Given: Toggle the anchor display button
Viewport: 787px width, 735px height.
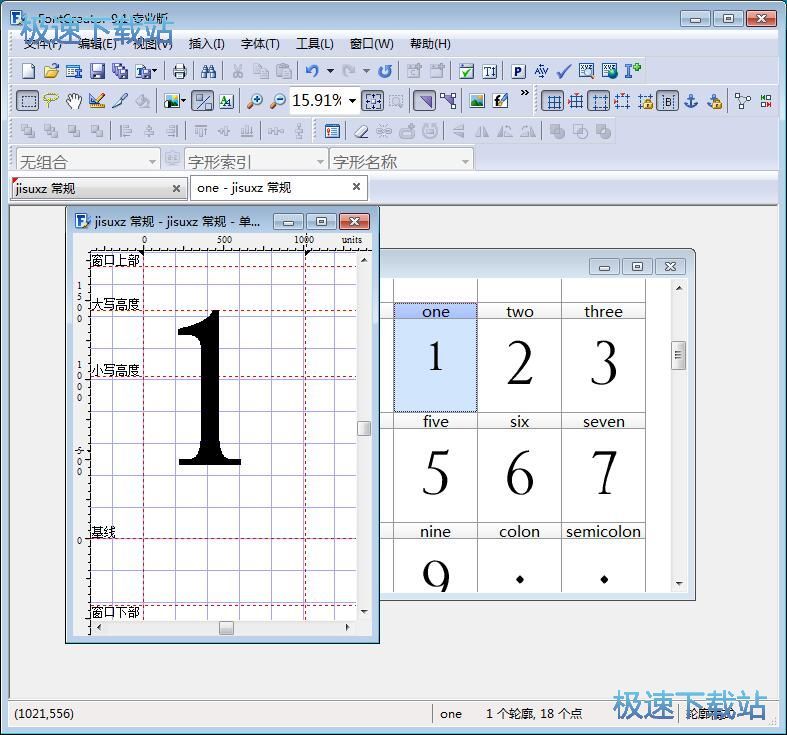Looking at the screenshot, I should point(690,101).
